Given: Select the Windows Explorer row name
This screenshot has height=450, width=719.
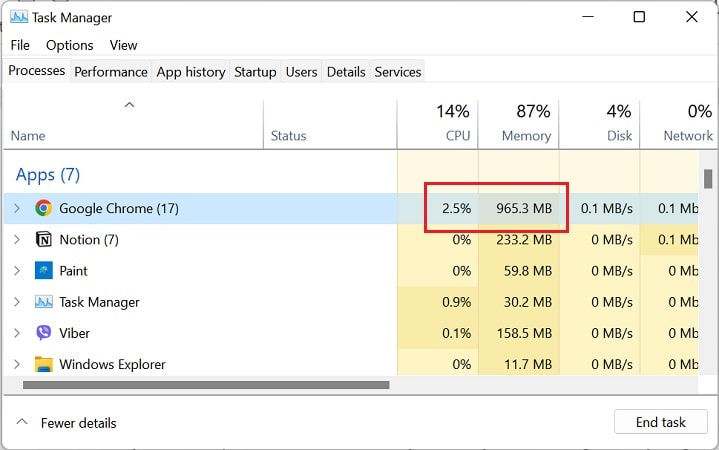Looking at the screenshot, I should point(112,364).
